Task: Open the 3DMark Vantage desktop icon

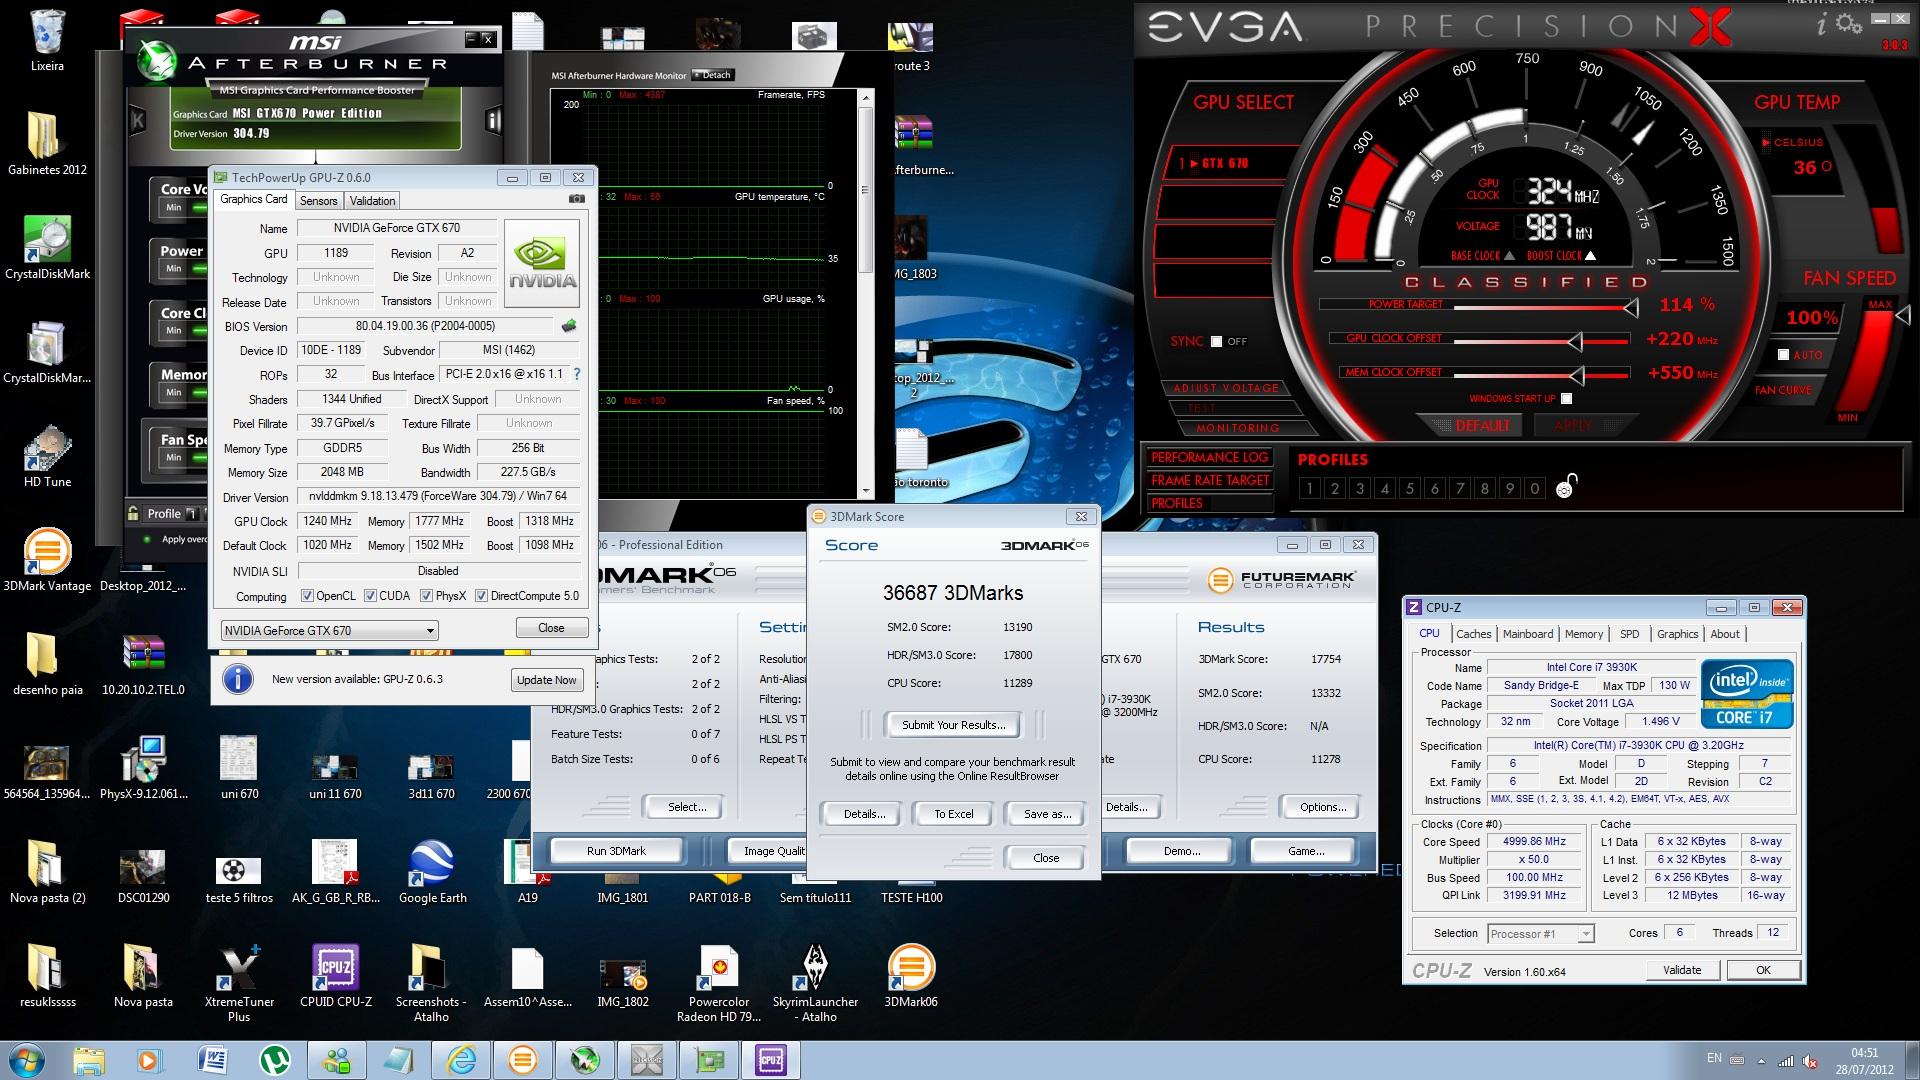Action: 47,560
